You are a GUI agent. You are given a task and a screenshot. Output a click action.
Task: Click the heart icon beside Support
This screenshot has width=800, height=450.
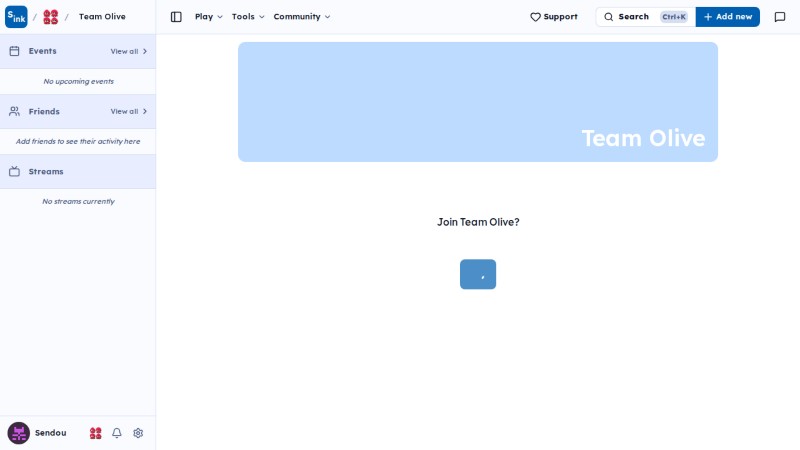(x=535, y=17)
